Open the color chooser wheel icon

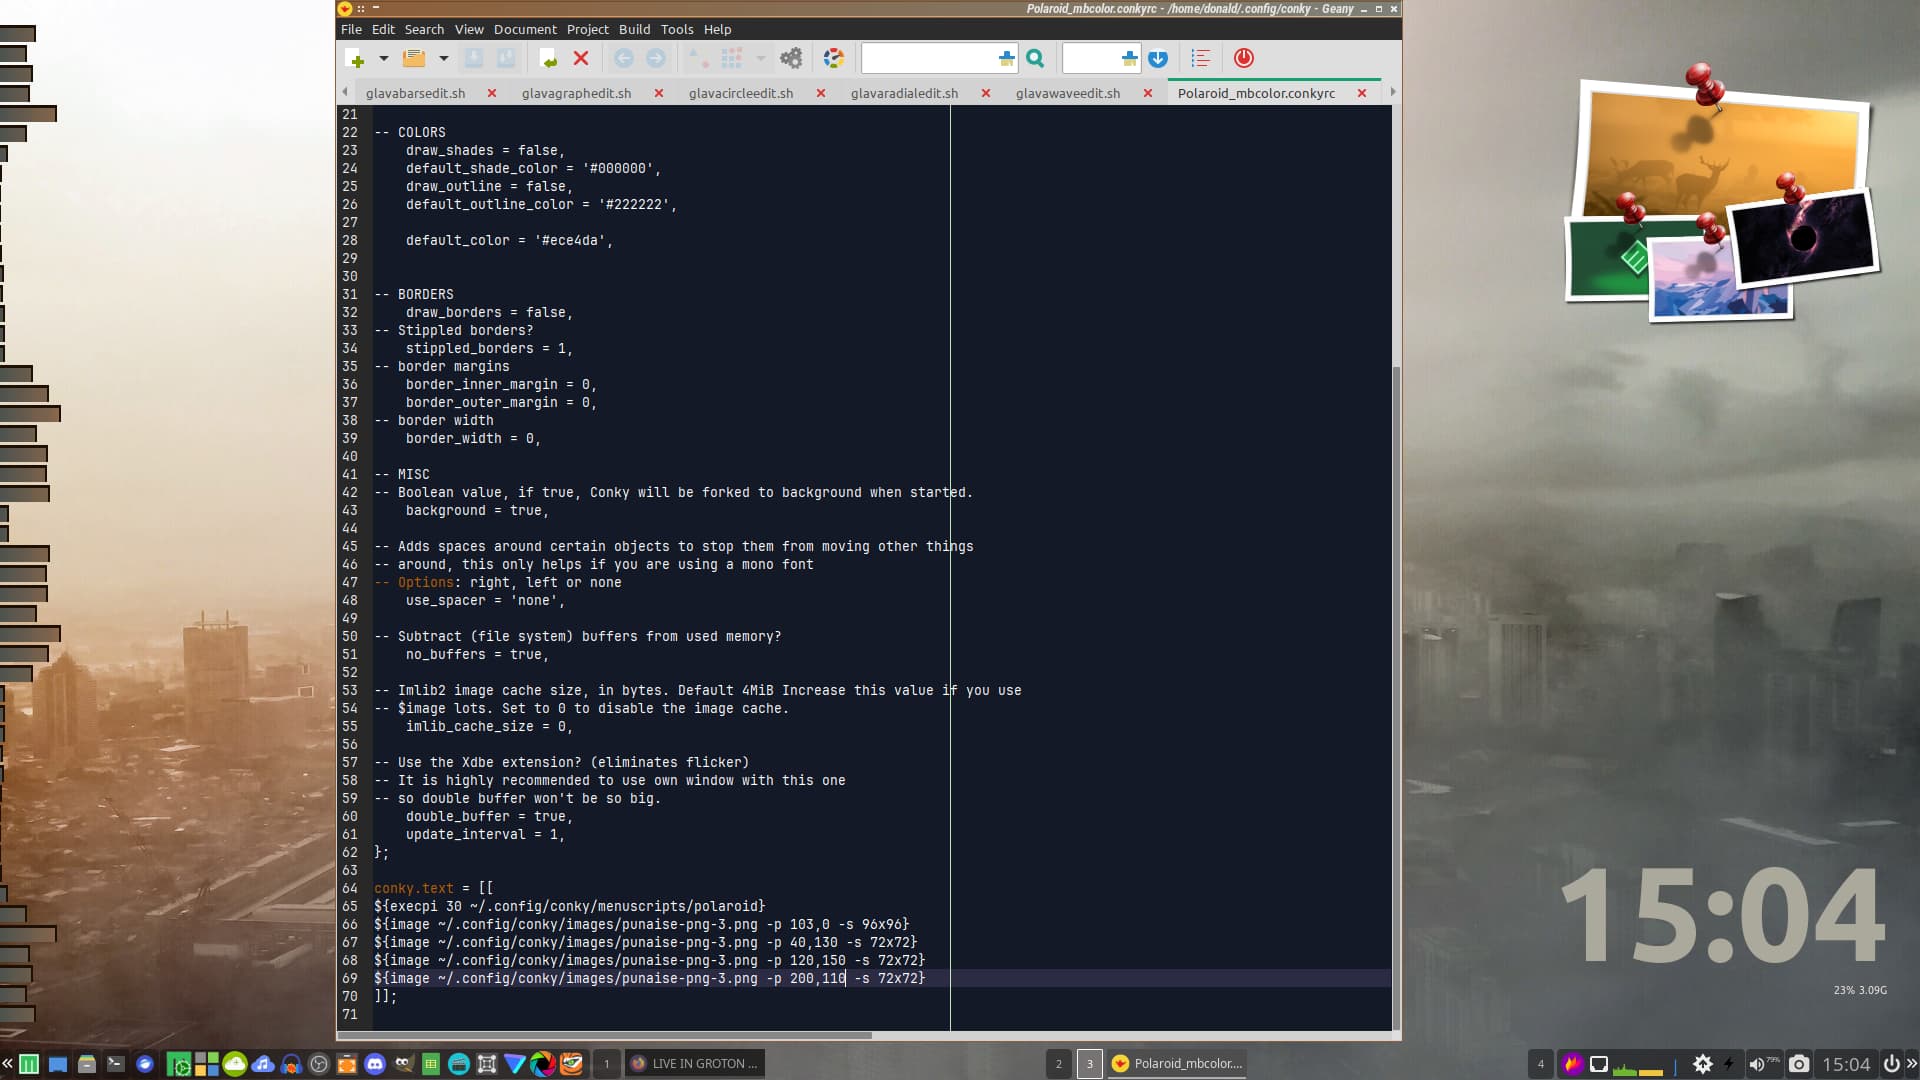pyautogui.click(x=834, y=59)
